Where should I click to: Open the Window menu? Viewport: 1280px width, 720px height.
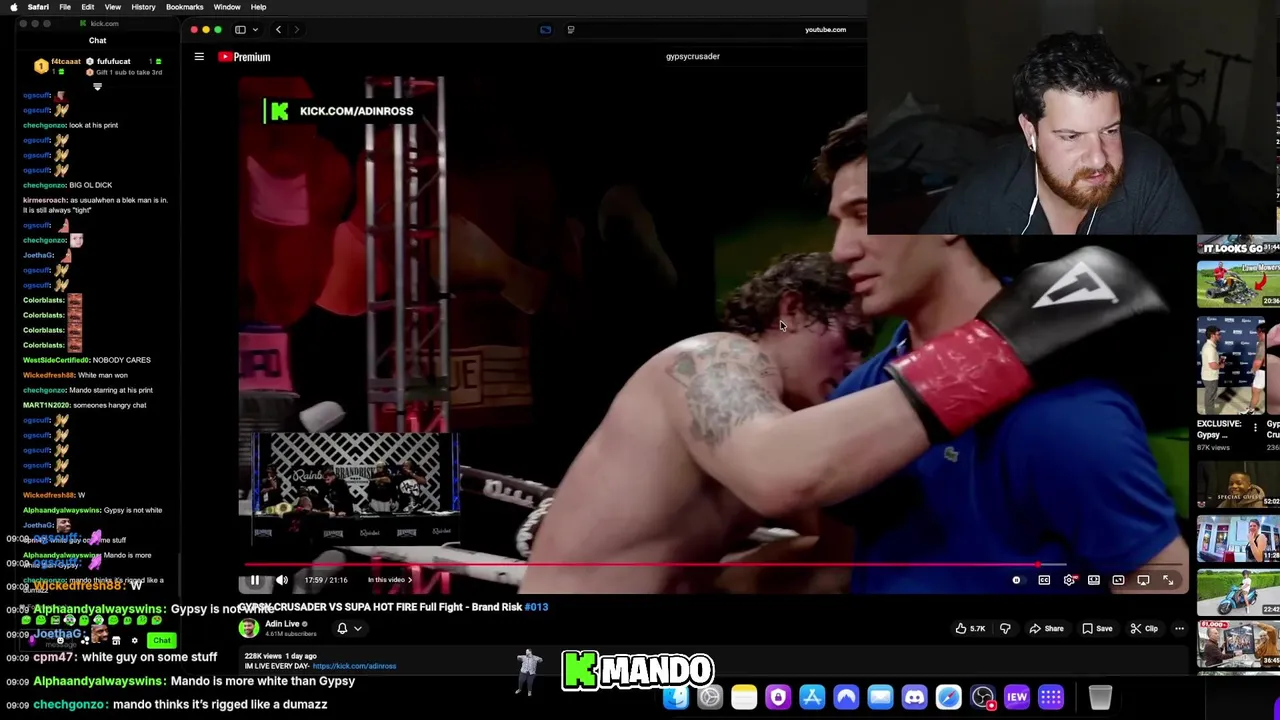227,7
